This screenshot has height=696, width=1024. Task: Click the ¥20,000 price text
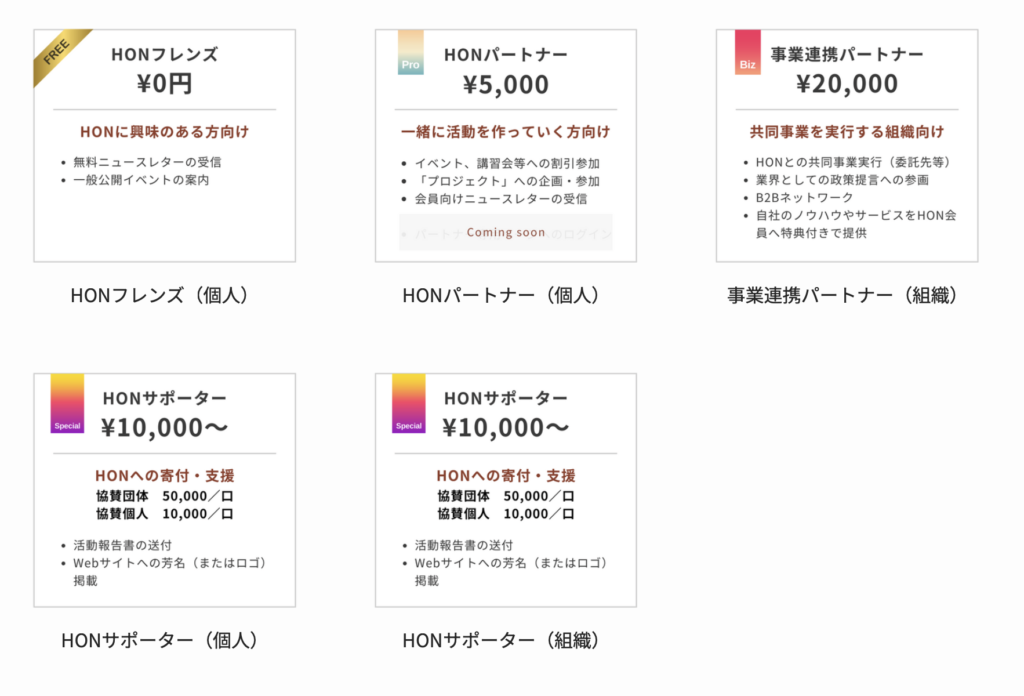coord(846,84)
